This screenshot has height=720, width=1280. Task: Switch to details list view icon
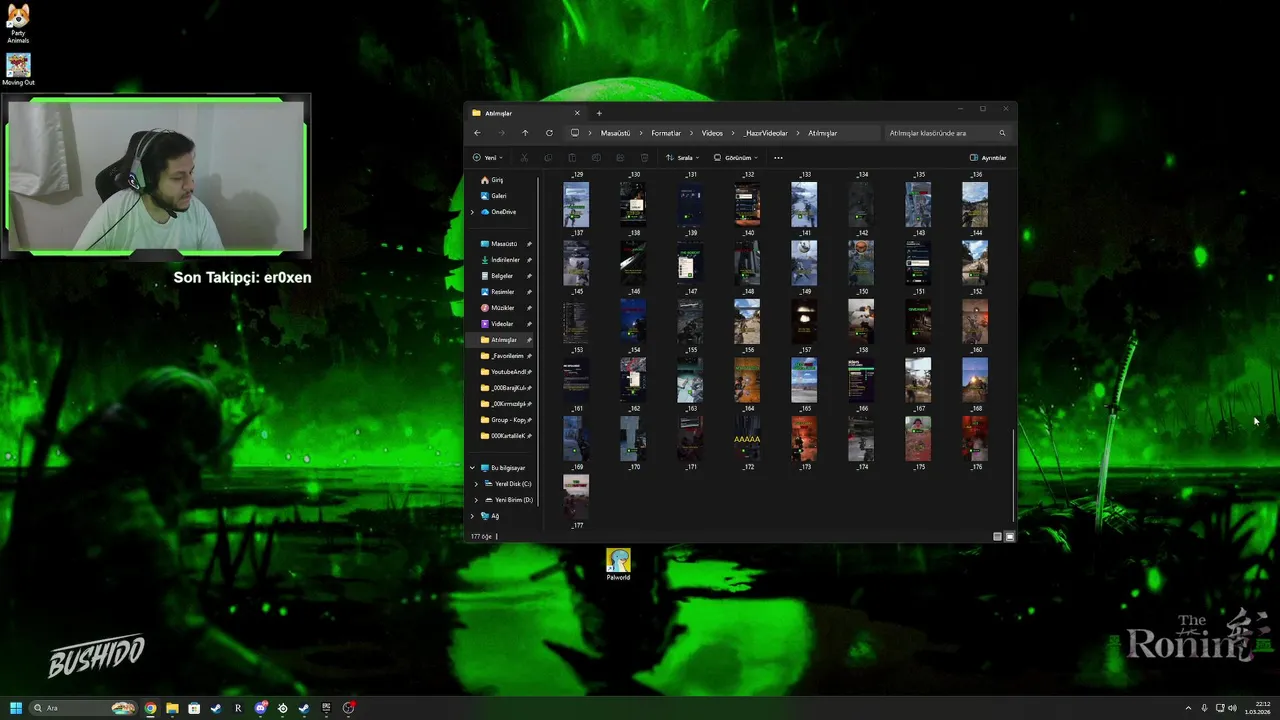point(997,537)
